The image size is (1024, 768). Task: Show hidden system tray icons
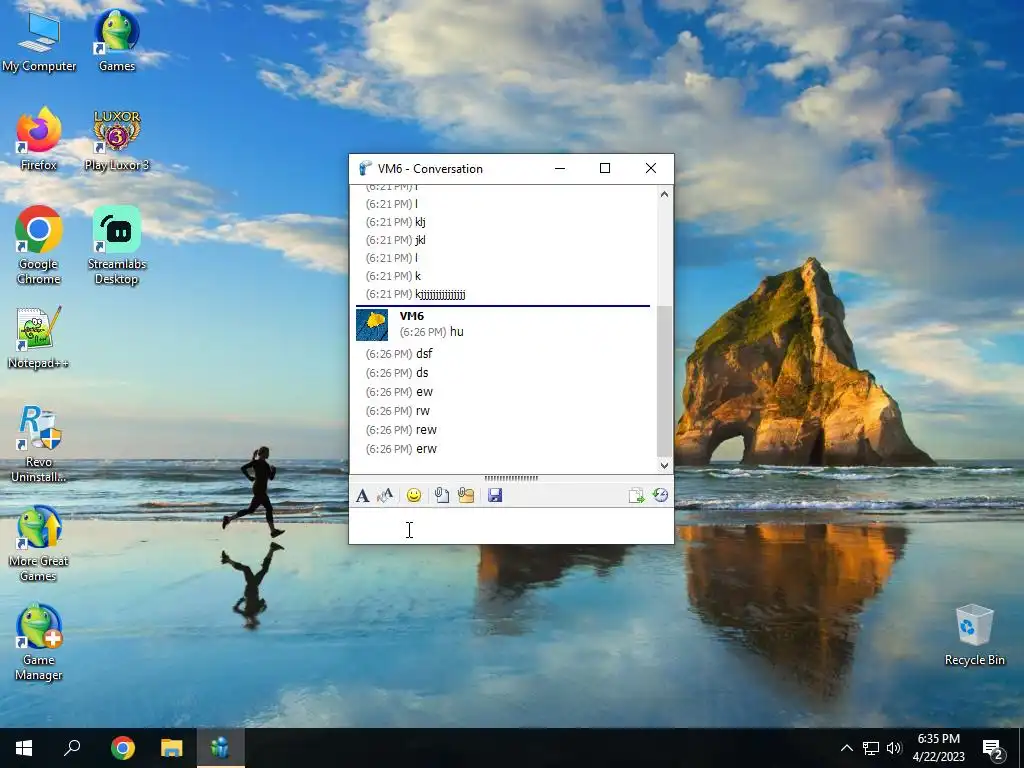[x=846, y=748]
